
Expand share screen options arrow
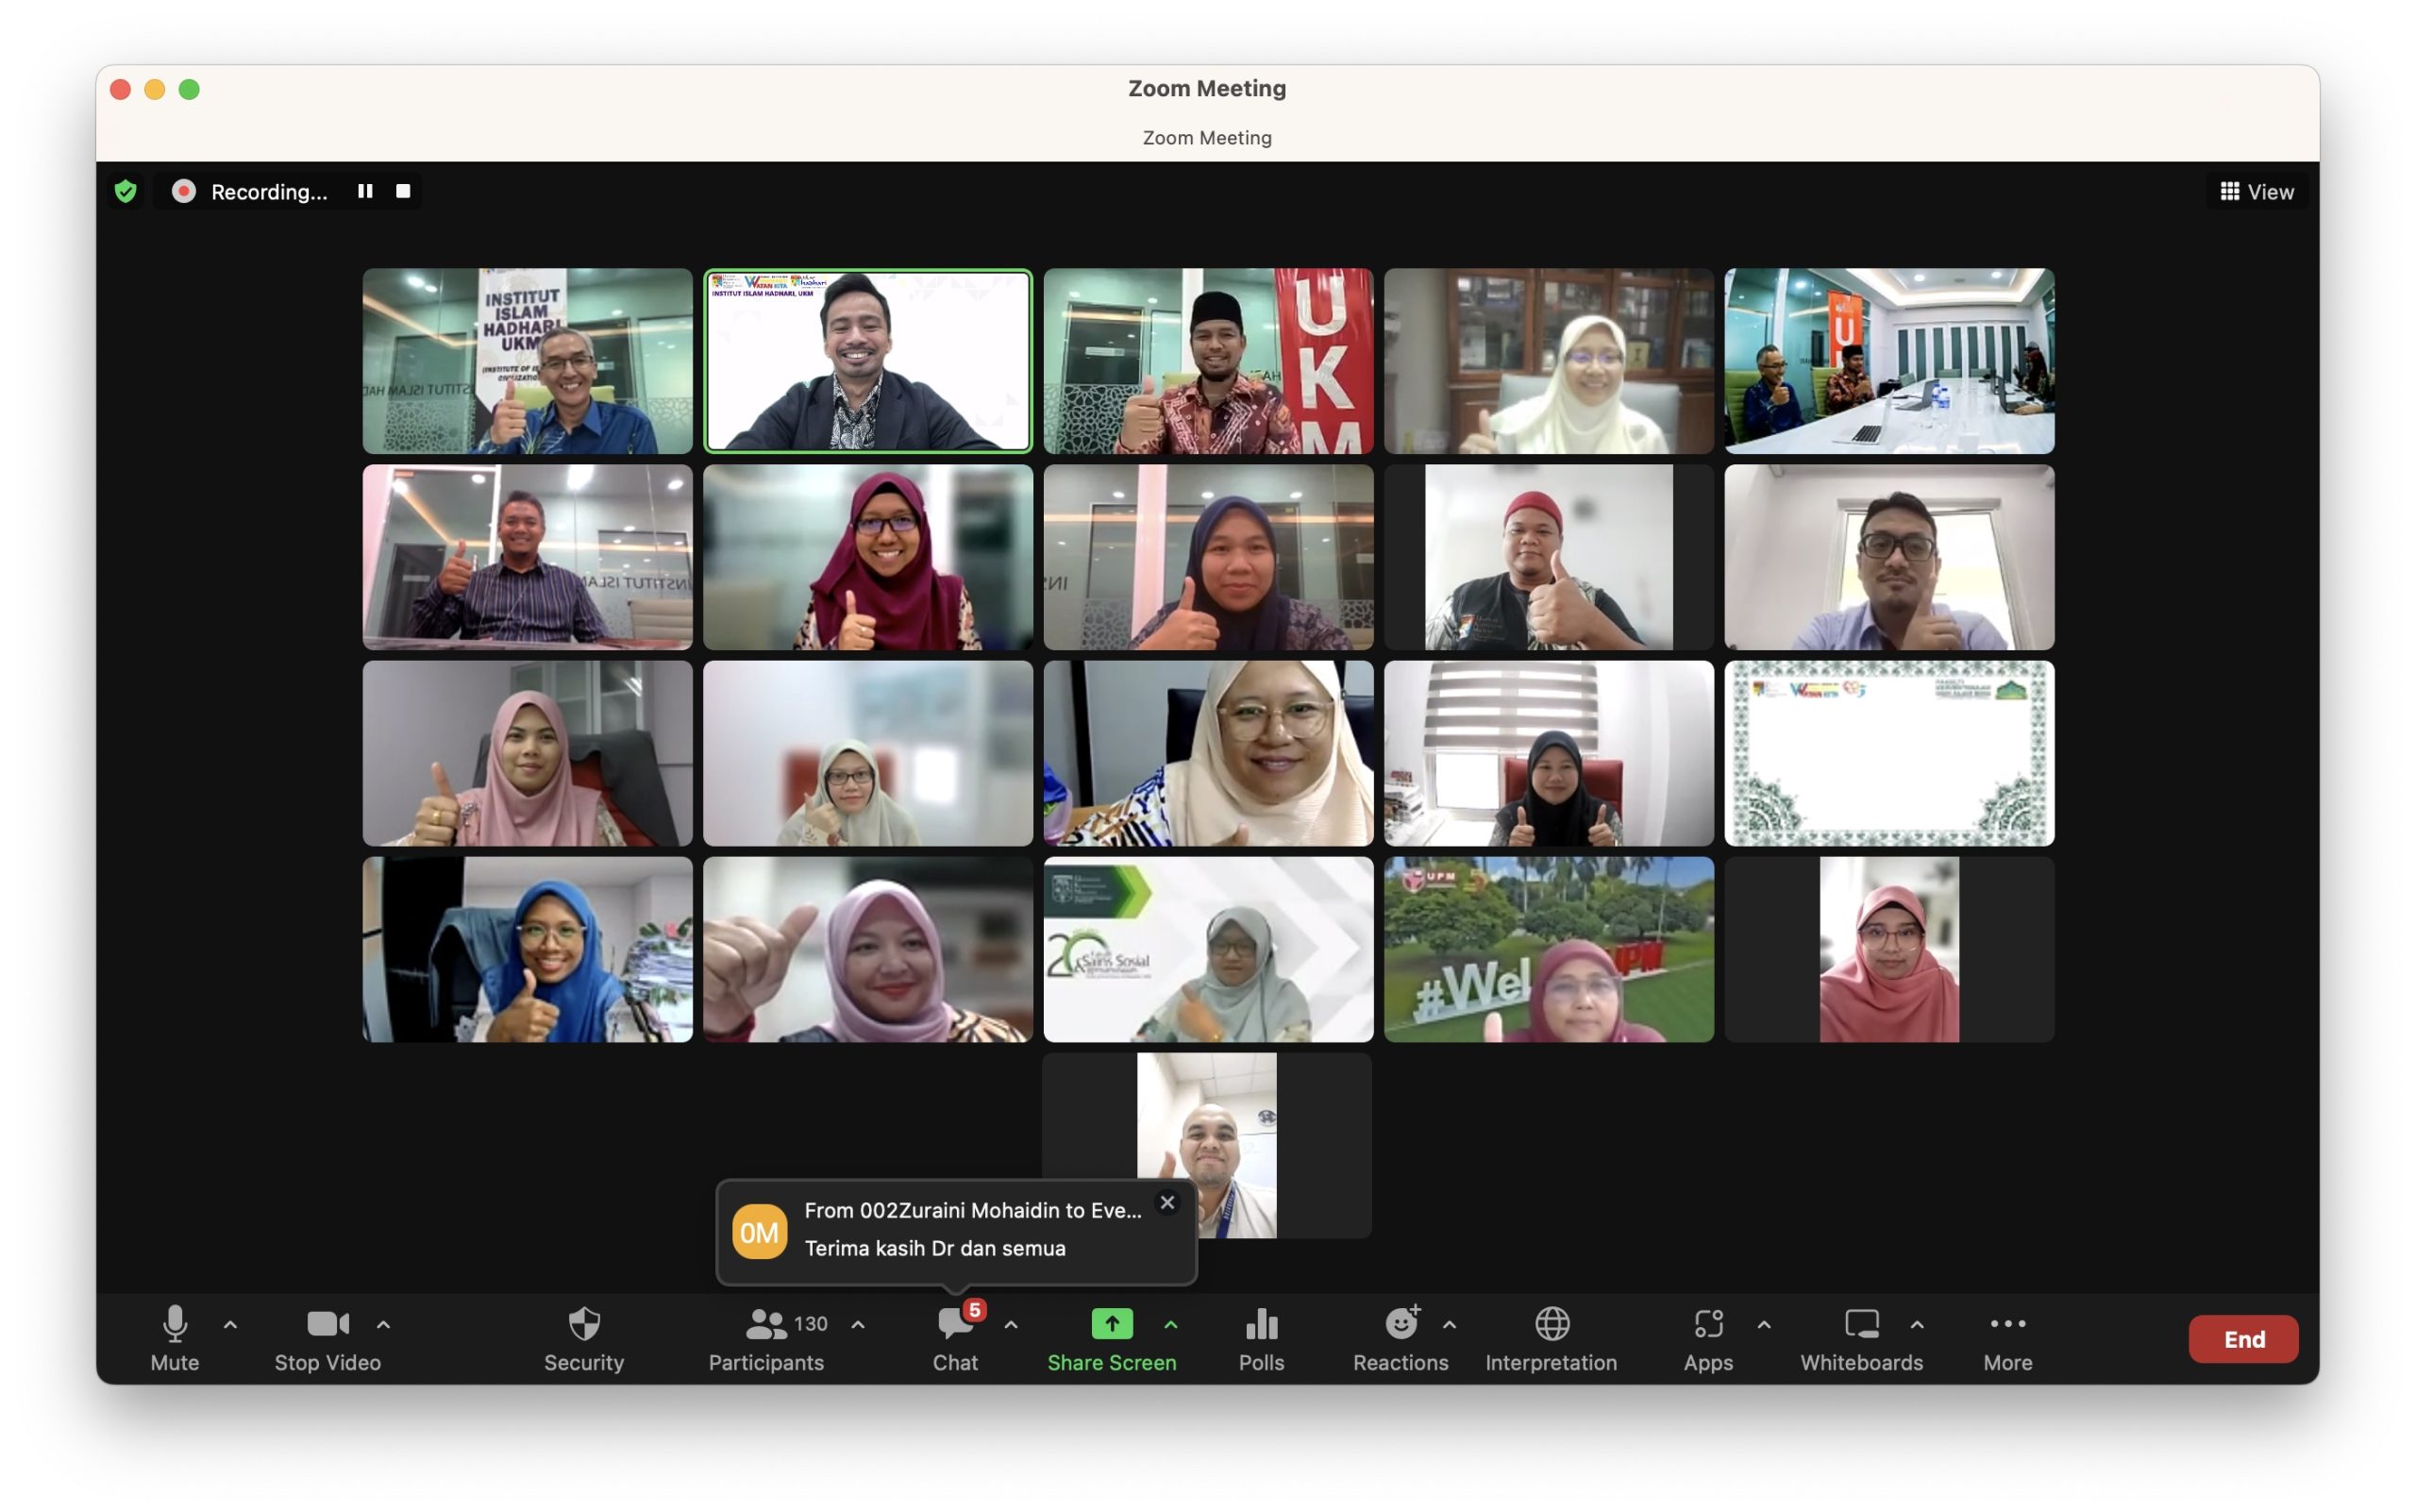point(1171,1324)
